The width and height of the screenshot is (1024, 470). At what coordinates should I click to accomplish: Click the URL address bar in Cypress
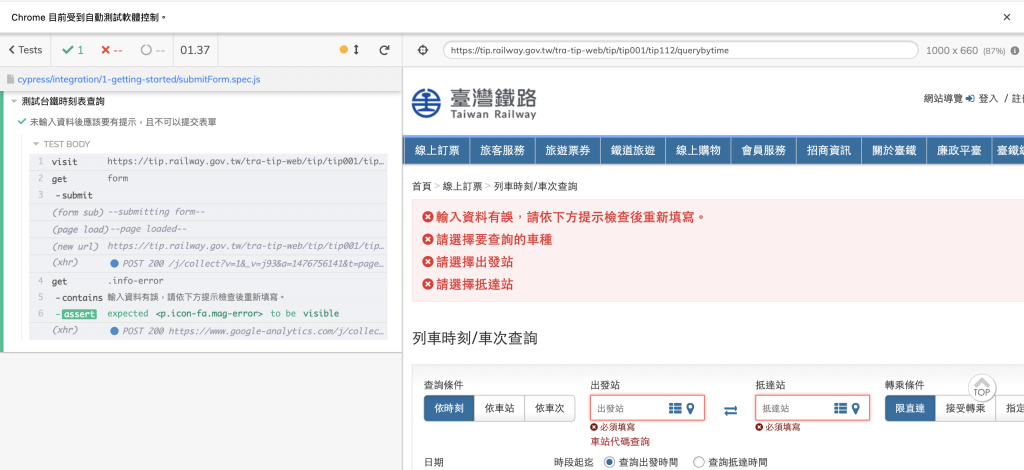pos(680,50)
